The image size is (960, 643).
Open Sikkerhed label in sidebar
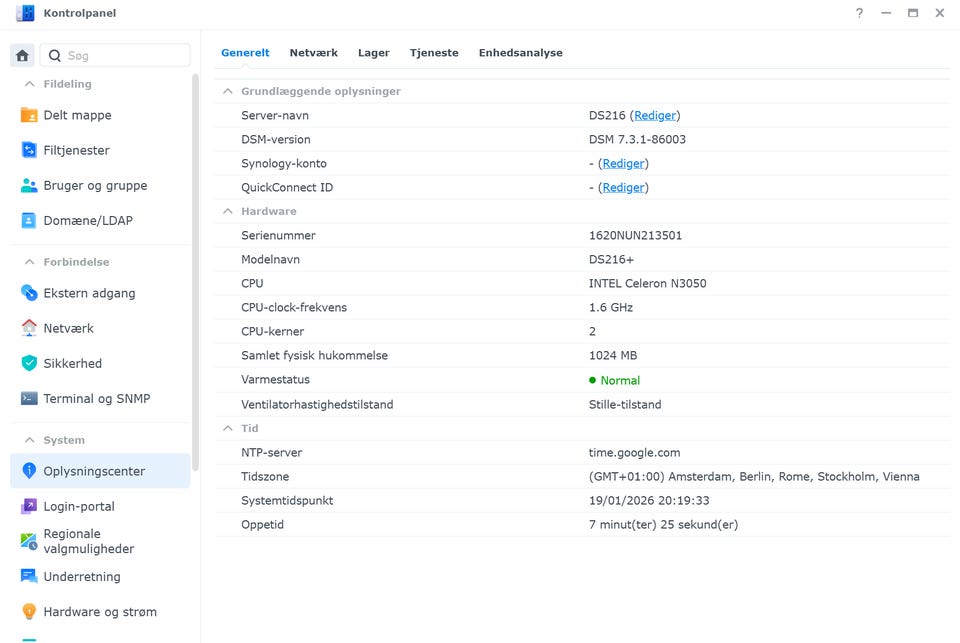tap(72, 363)
